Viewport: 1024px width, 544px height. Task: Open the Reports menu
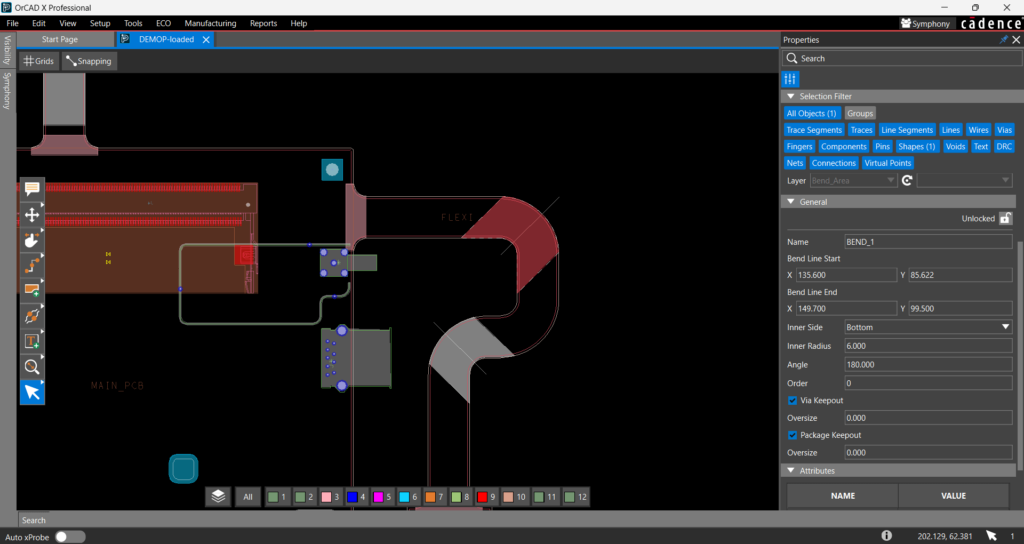(x=263, y=24)
